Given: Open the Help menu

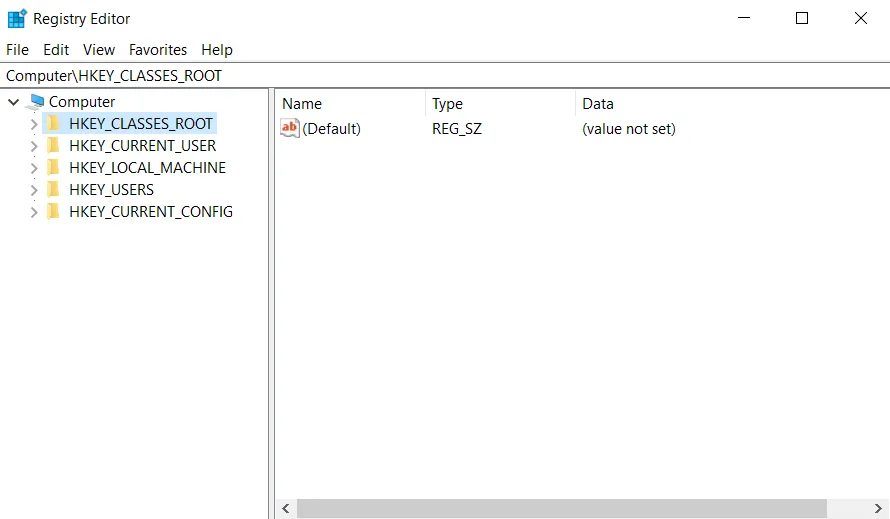Looking at the screenshot, I should tap(217, 50).
